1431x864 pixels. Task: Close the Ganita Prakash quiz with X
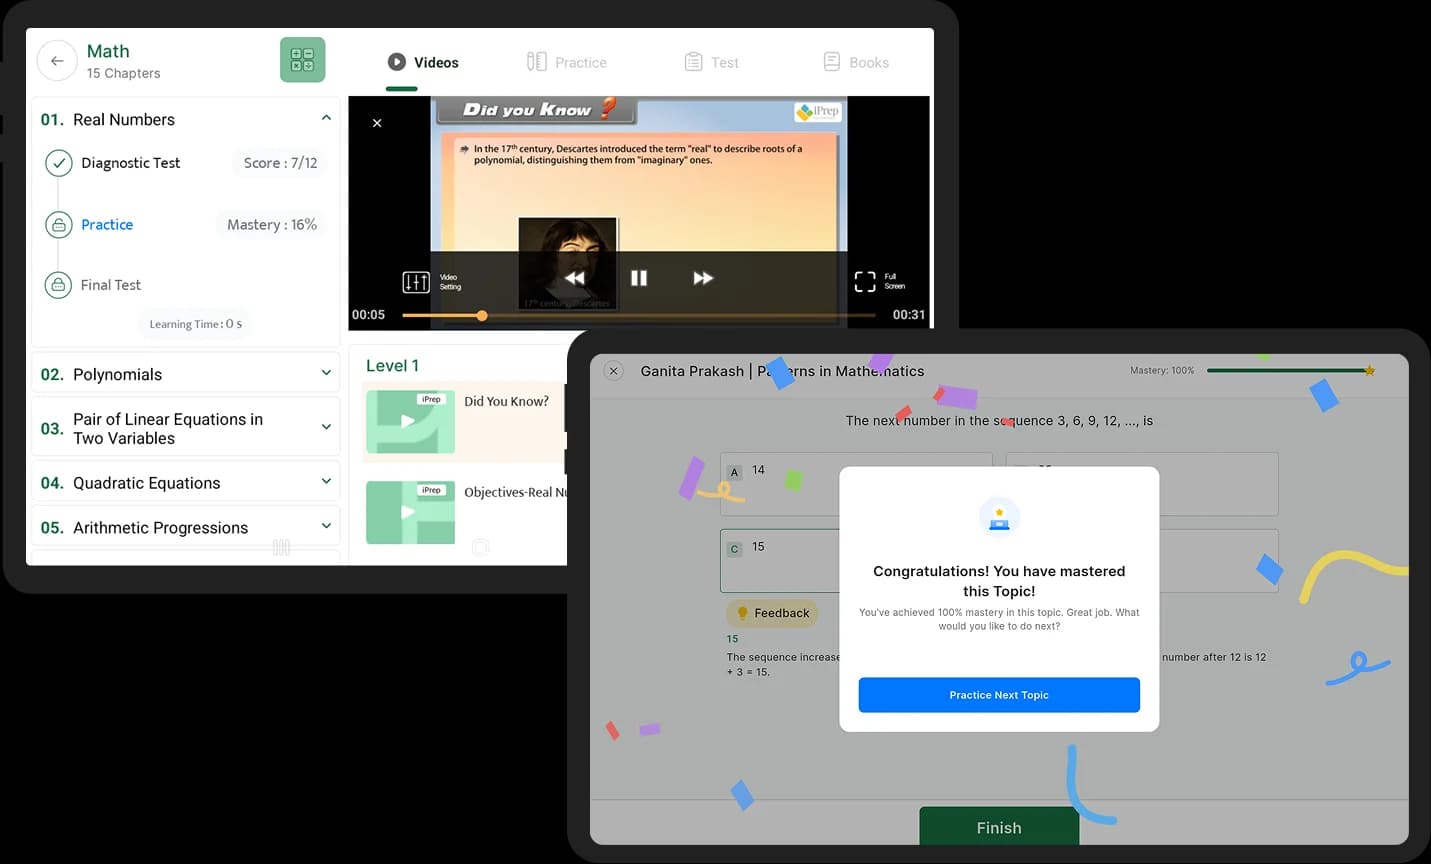click(614, 371)
